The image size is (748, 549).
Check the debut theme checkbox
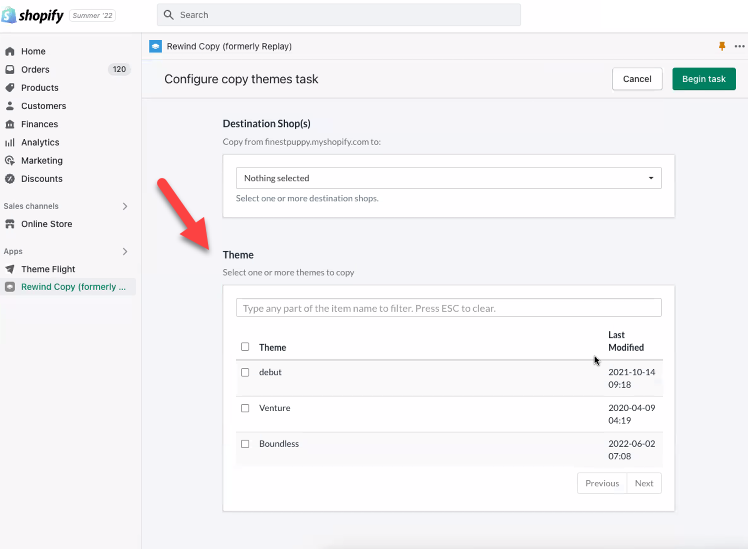(245, 372)
